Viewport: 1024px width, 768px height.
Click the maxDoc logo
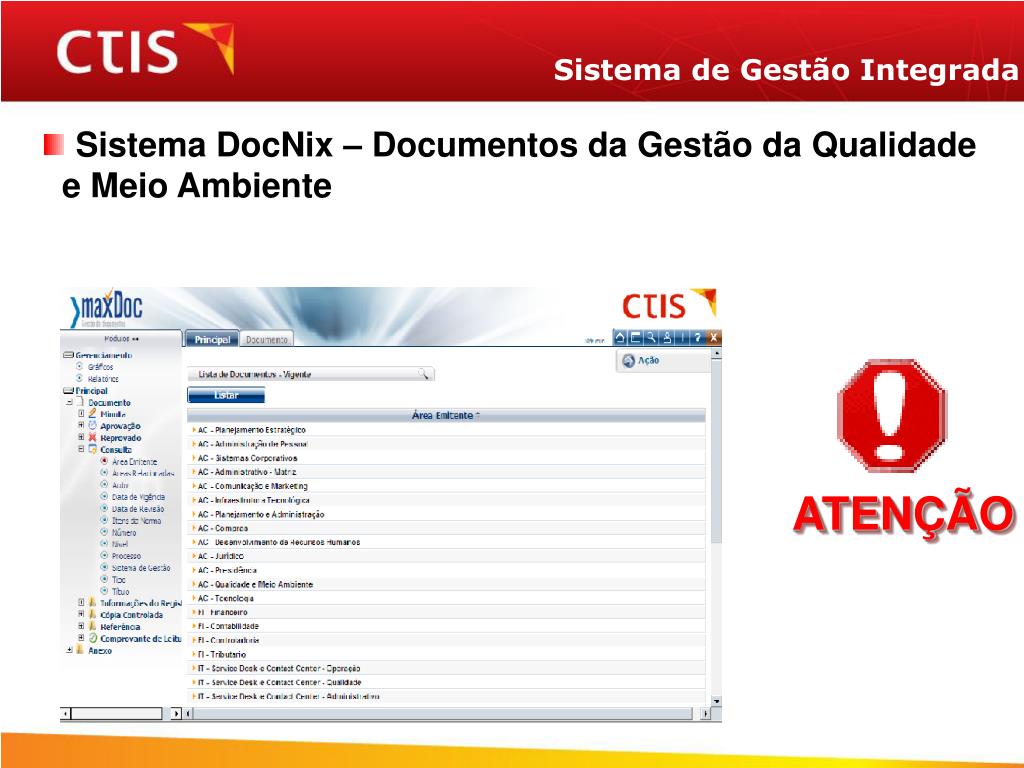tap(106, 308)
